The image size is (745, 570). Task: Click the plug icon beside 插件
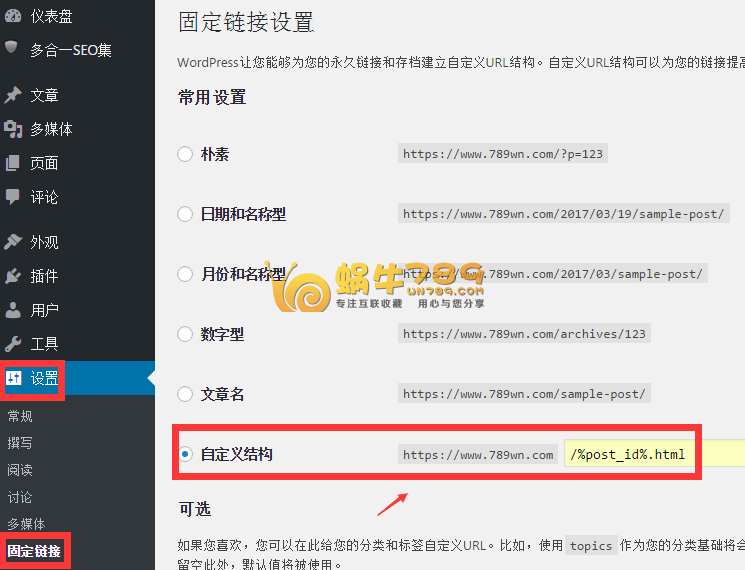tap(13, 276)
